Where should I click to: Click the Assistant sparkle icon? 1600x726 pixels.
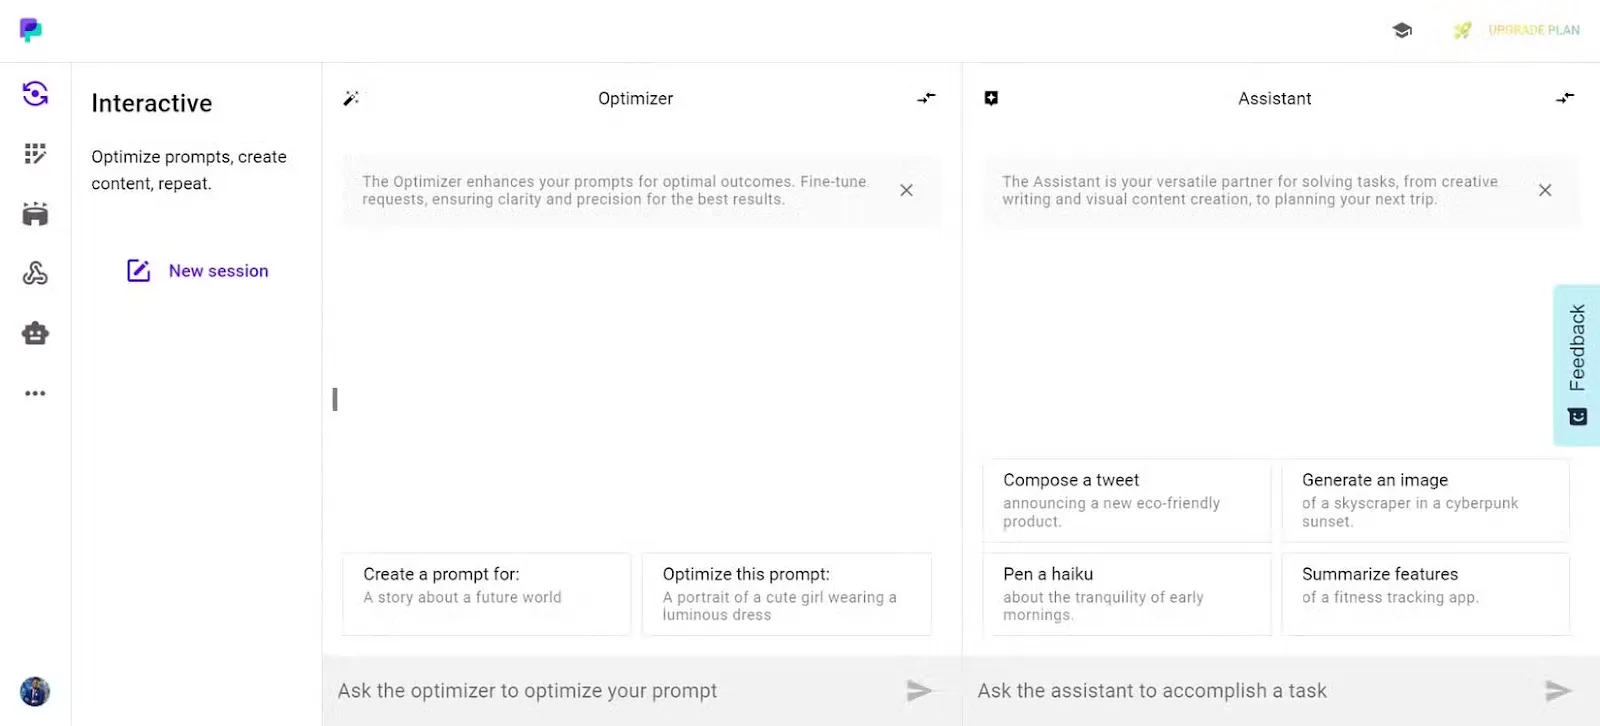tap(991, 98)
